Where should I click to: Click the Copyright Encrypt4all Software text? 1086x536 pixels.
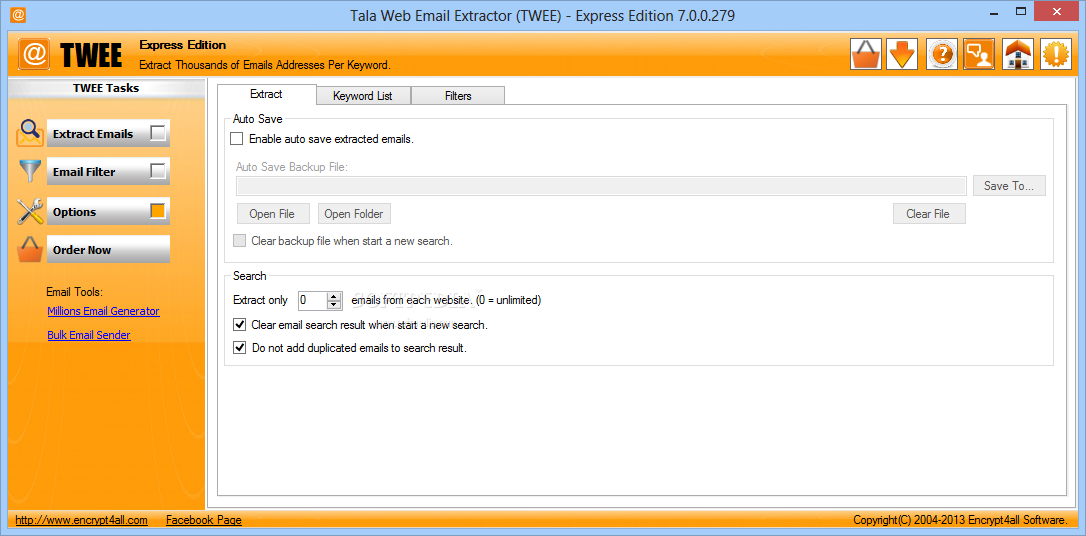(x=961, y=519)
